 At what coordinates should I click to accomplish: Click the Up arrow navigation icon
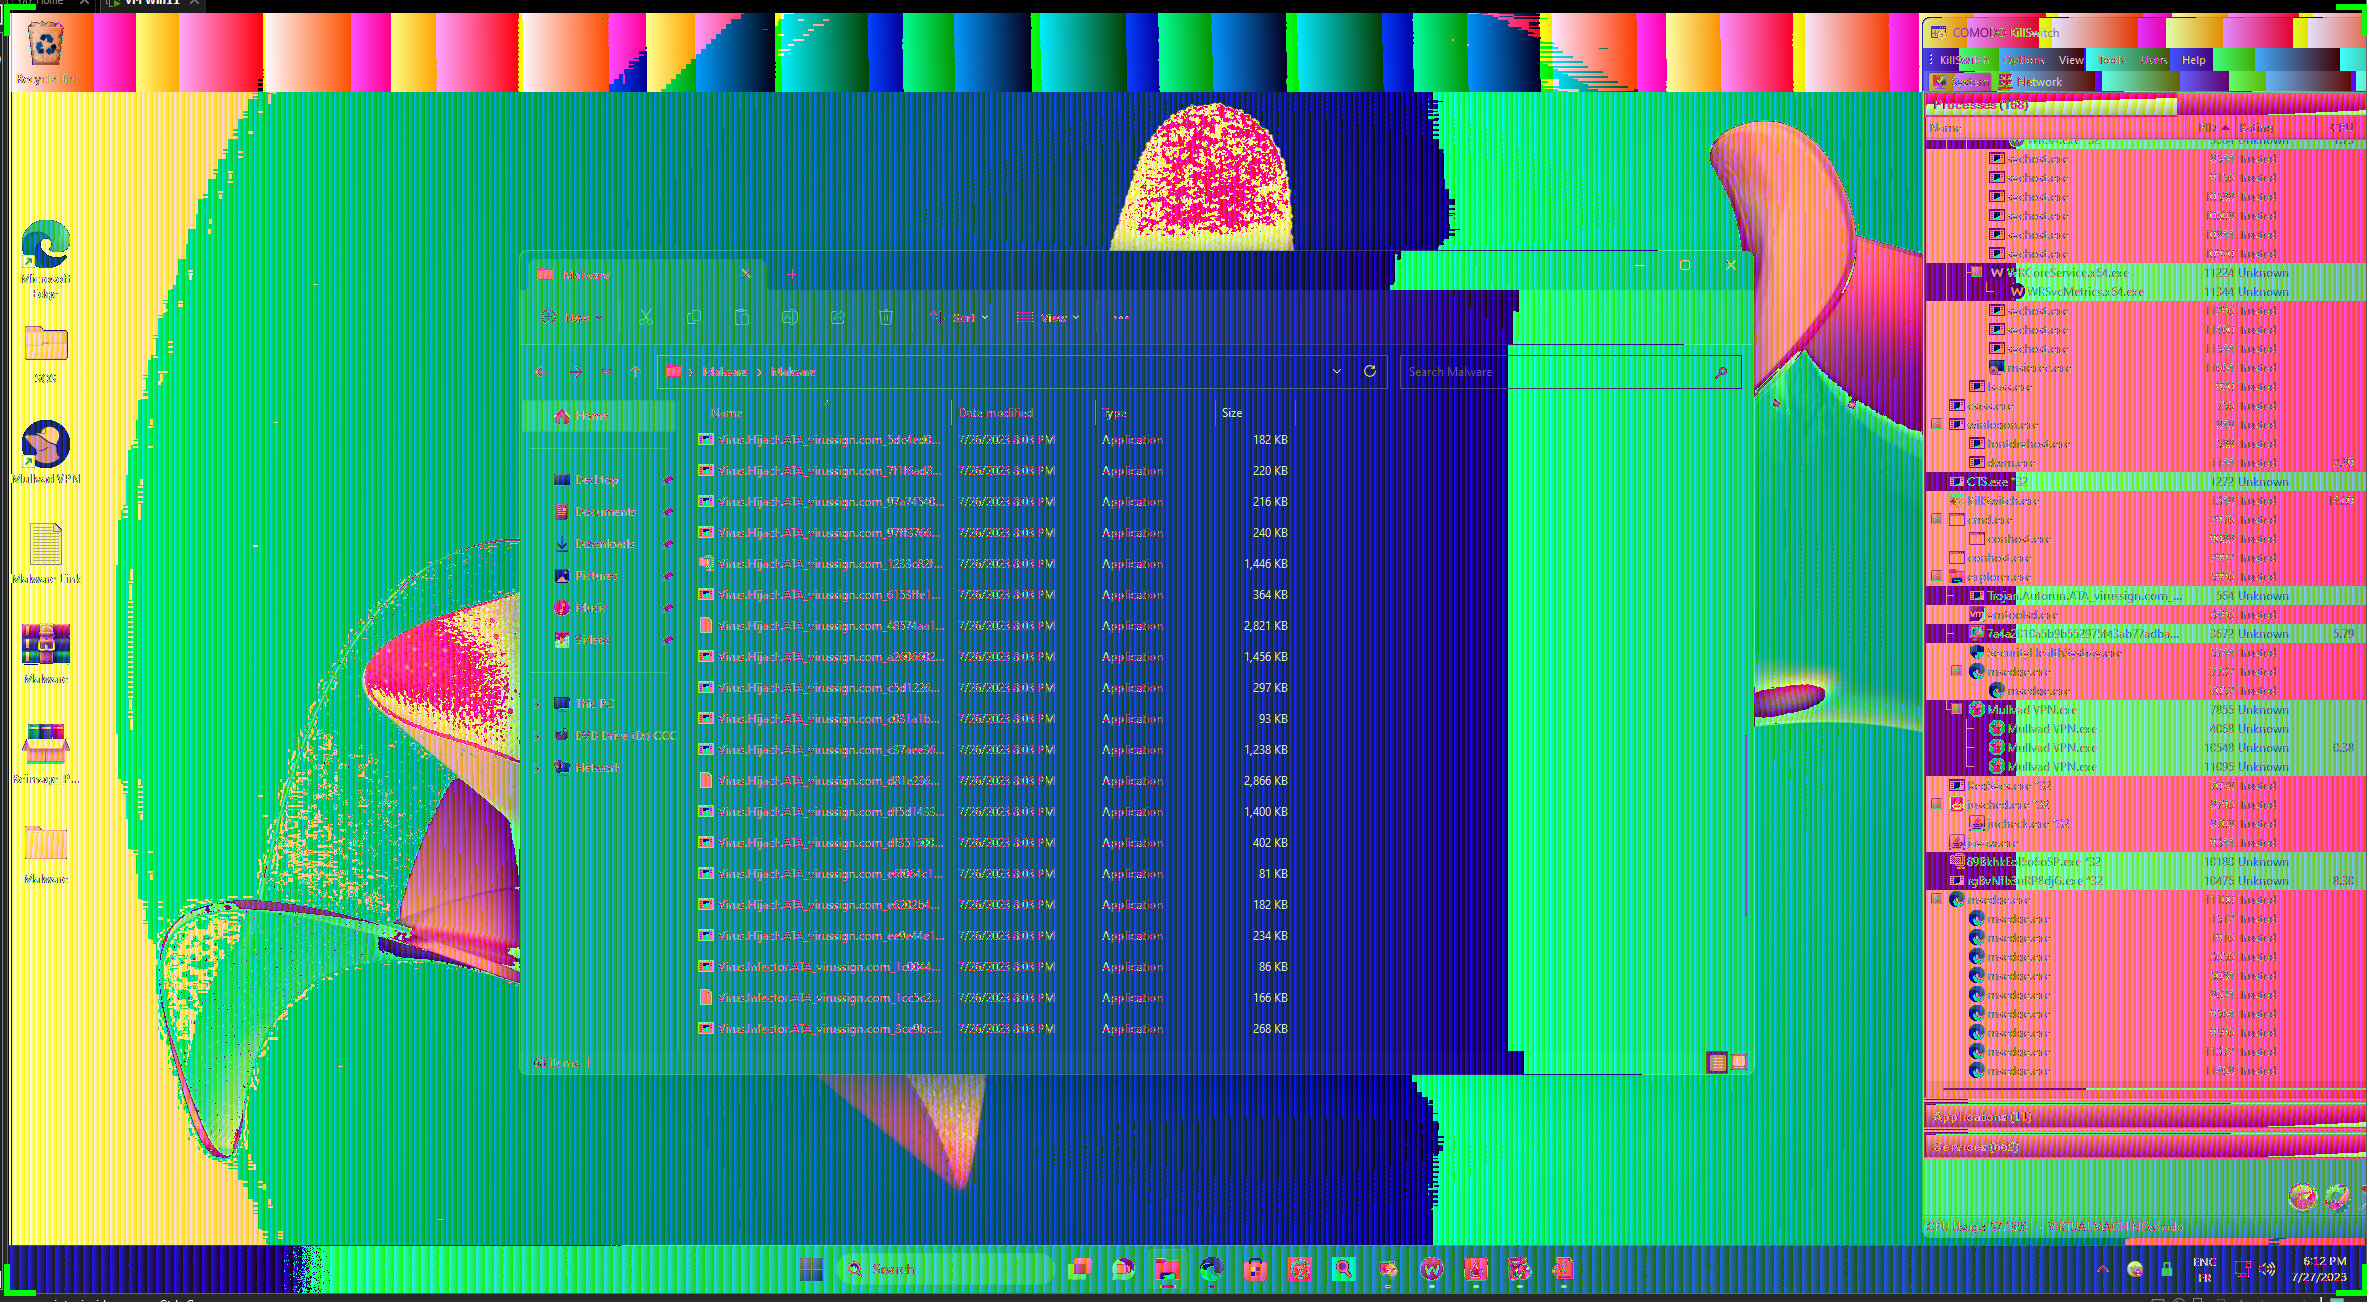coord(635,371)
